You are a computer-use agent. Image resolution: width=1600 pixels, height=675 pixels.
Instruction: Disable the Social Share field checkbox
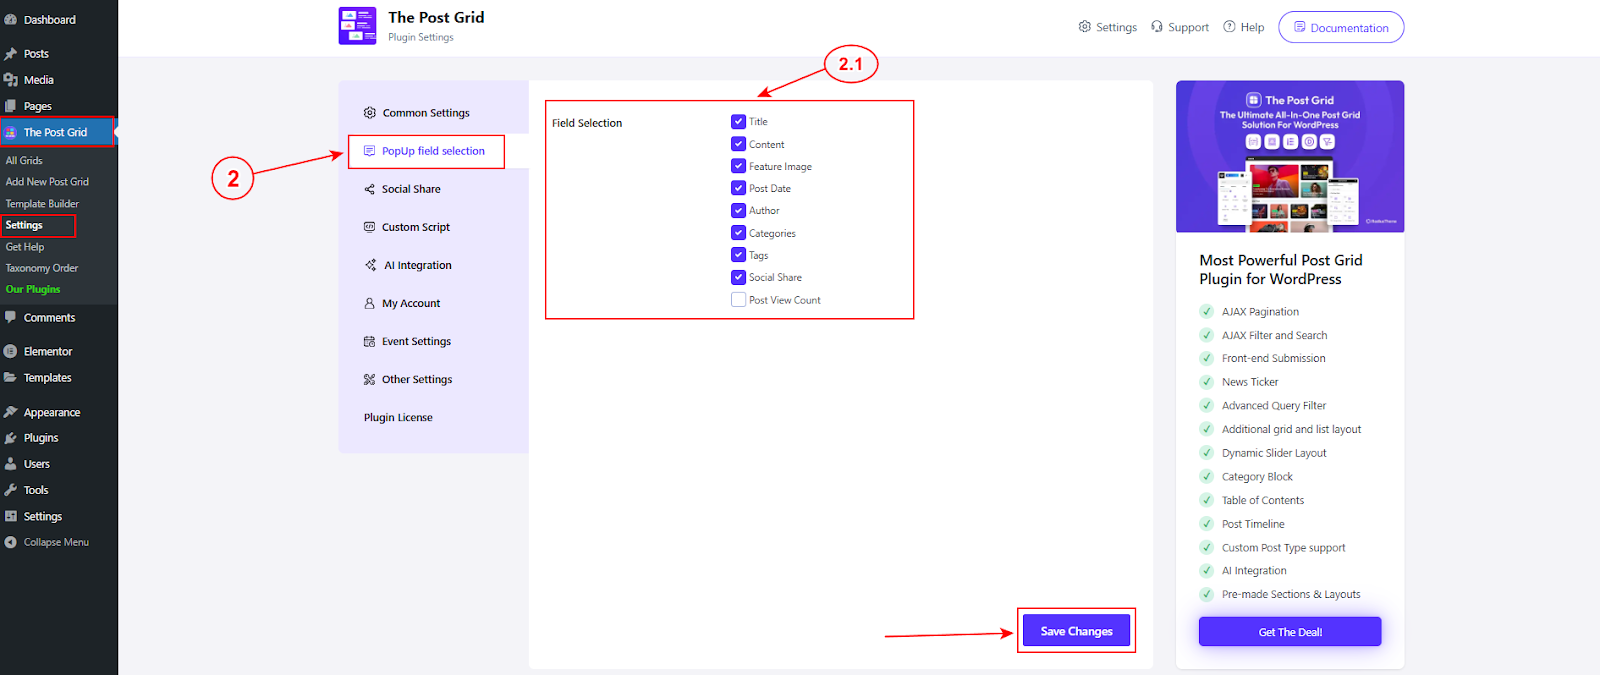738,277
